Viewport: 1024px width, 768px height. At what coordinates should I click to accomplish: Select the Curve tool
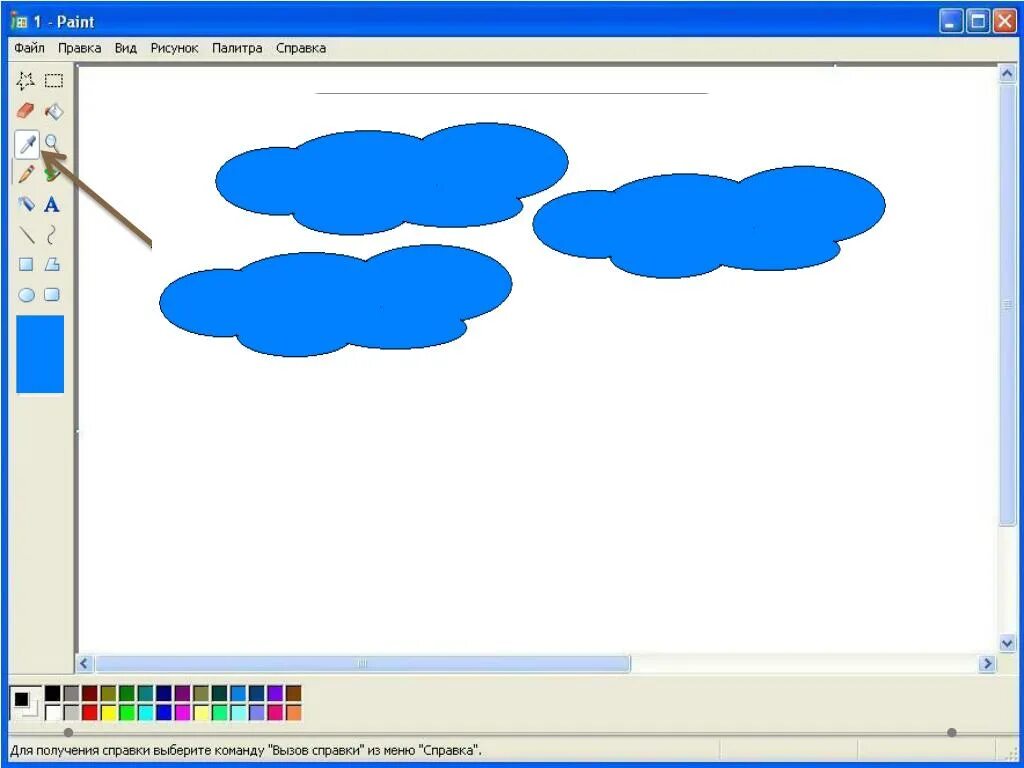(x=52, y=234)
